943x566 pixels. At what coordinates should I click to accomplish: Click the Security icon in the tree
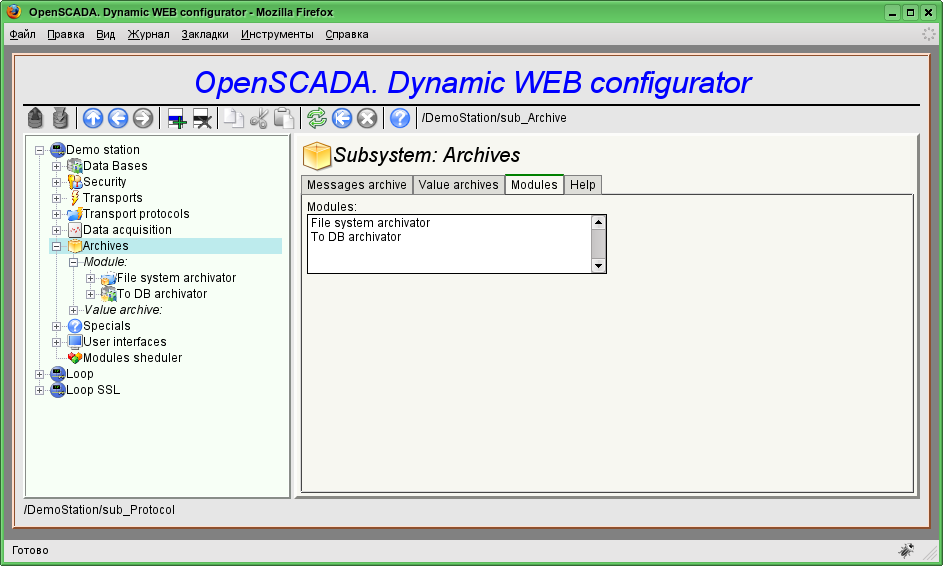click(75, 182)
